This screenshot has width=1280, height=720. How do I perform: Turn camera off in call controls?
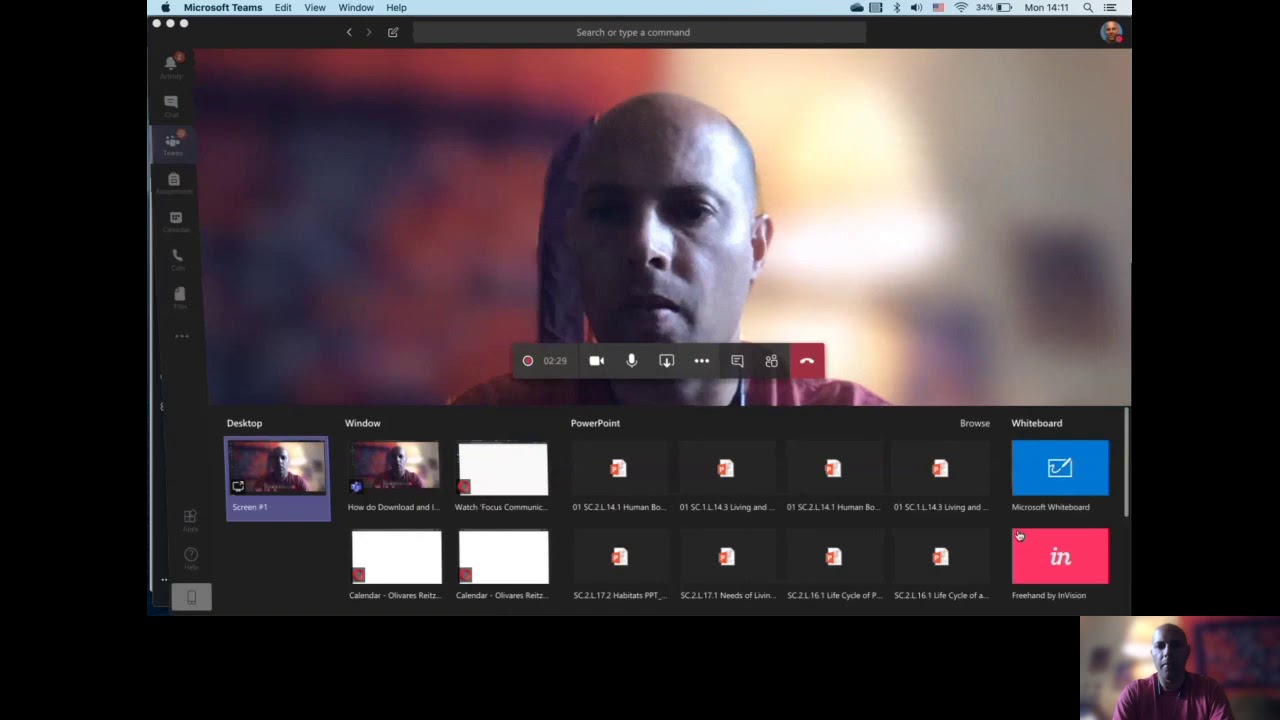pyautogui.click(x=596, y=361)
